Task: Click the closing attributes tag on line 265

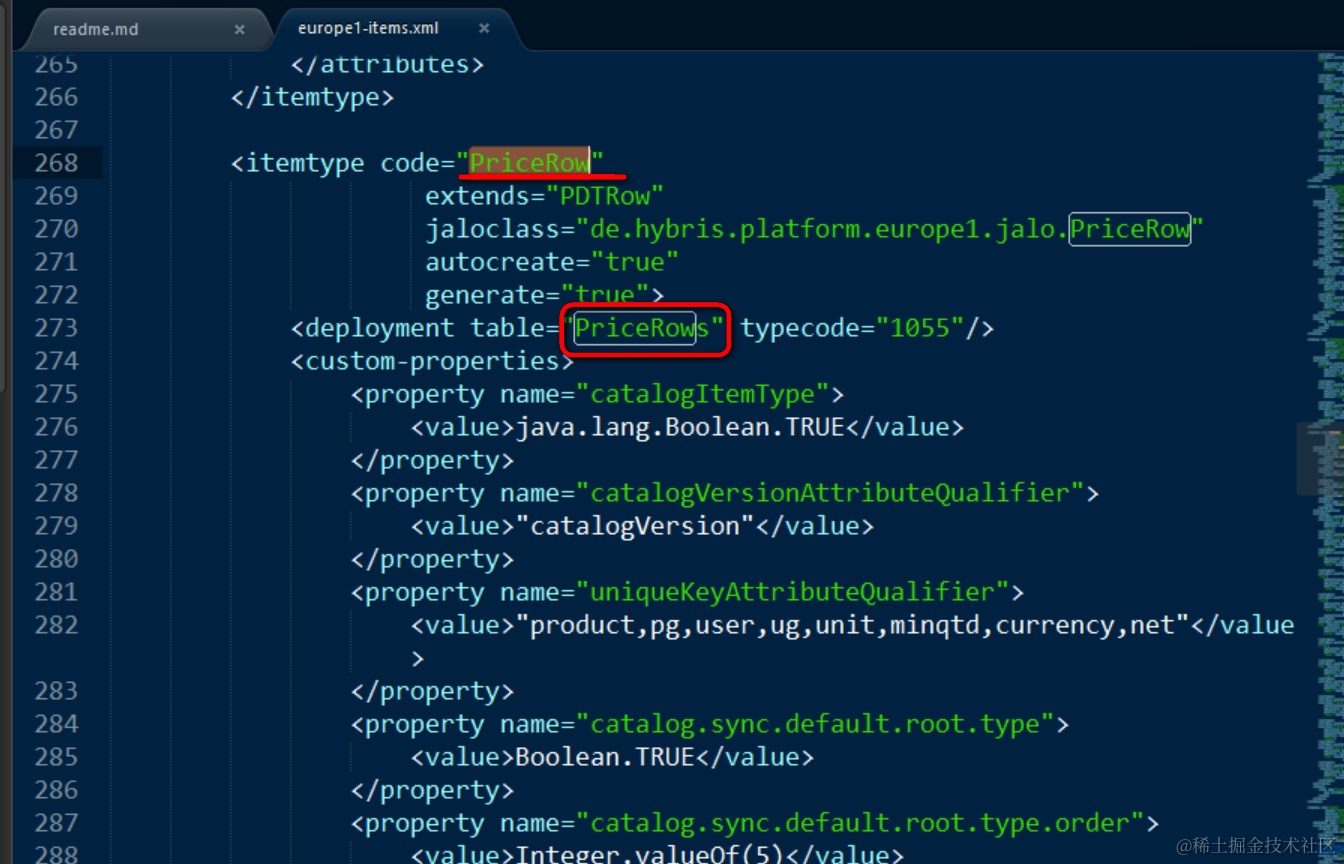Action: (387, 64)
